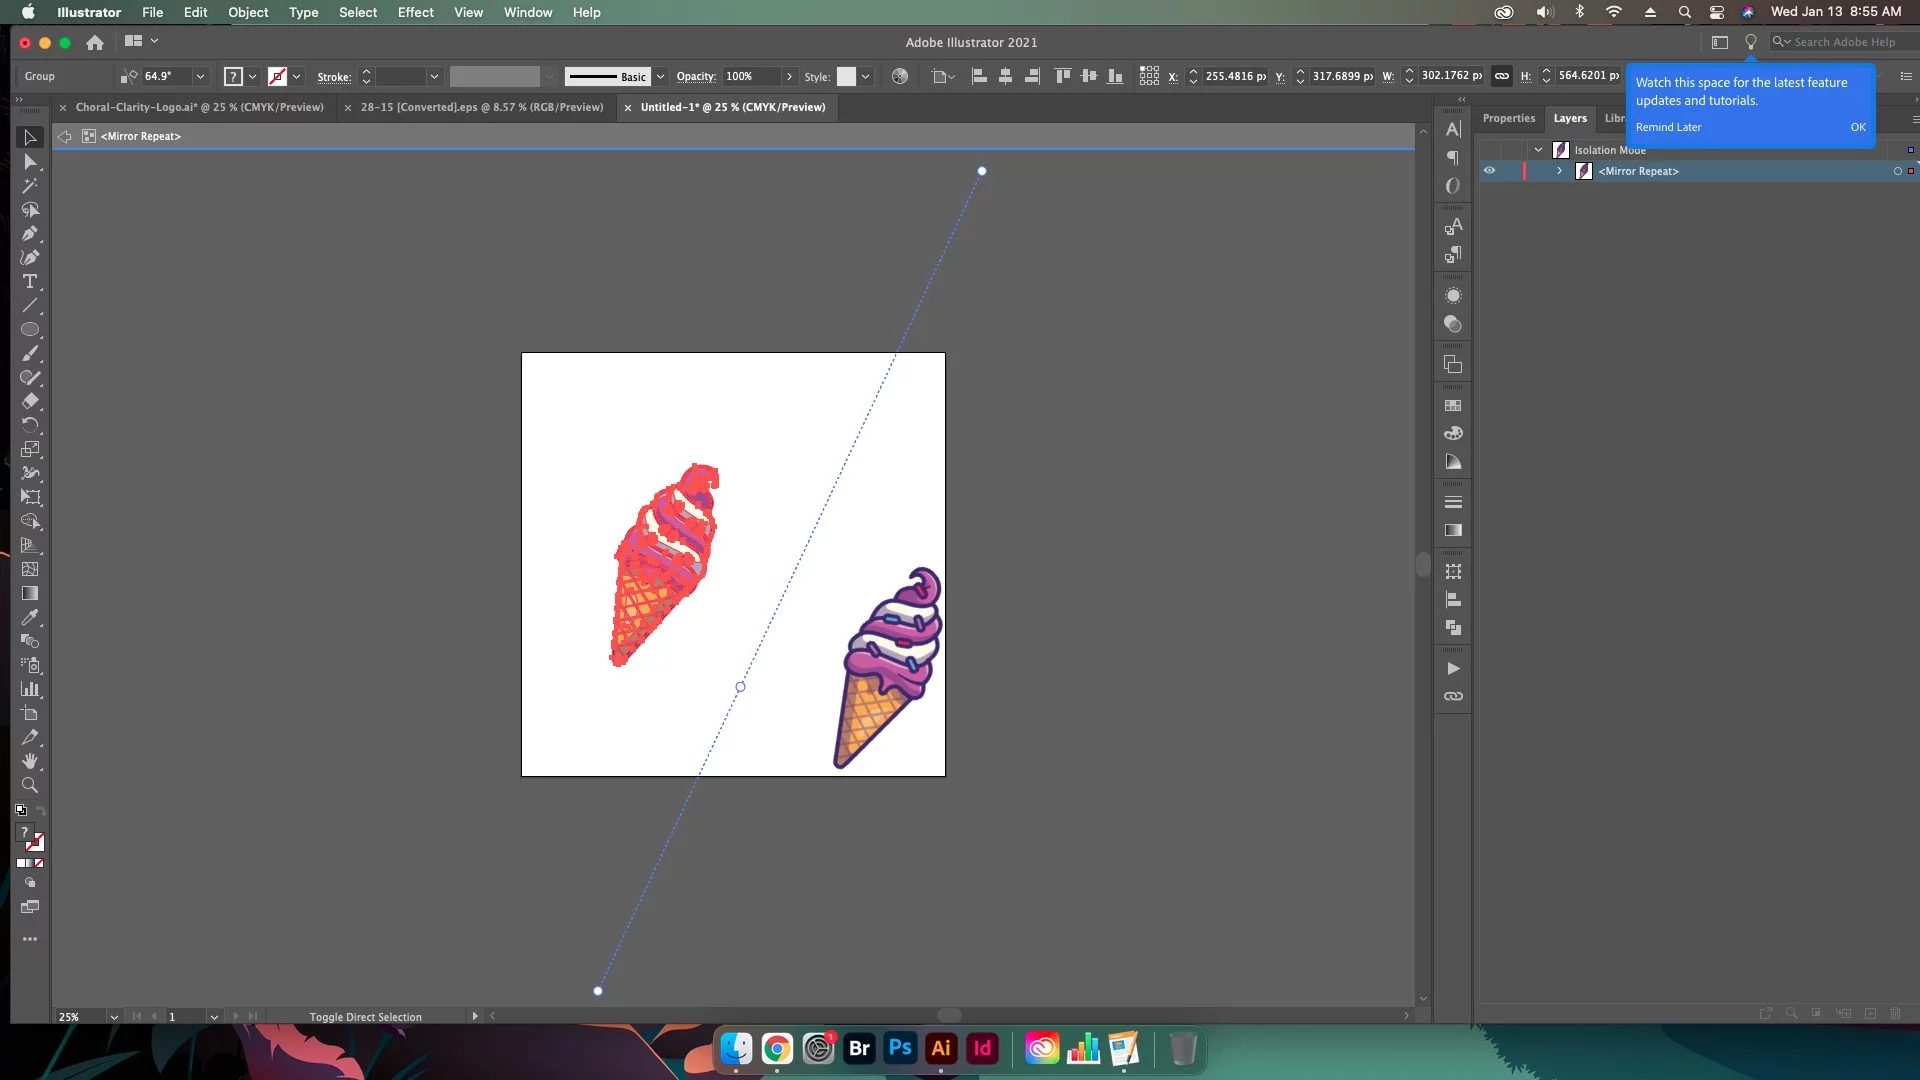The image size is (1920, 1080).
Task: Set default fill and stroke
Action: tap(21, 810)
